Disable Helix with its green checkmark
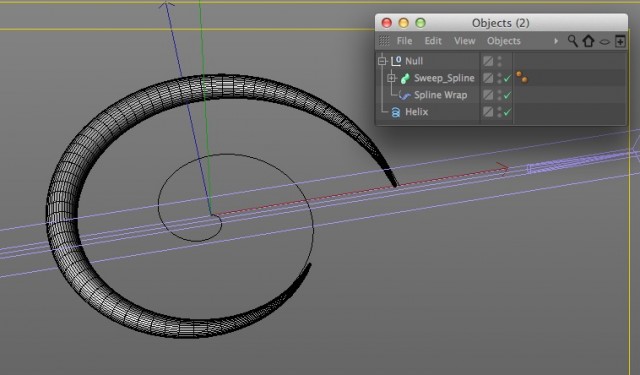 pyautogui.click(x=507, y=112)
